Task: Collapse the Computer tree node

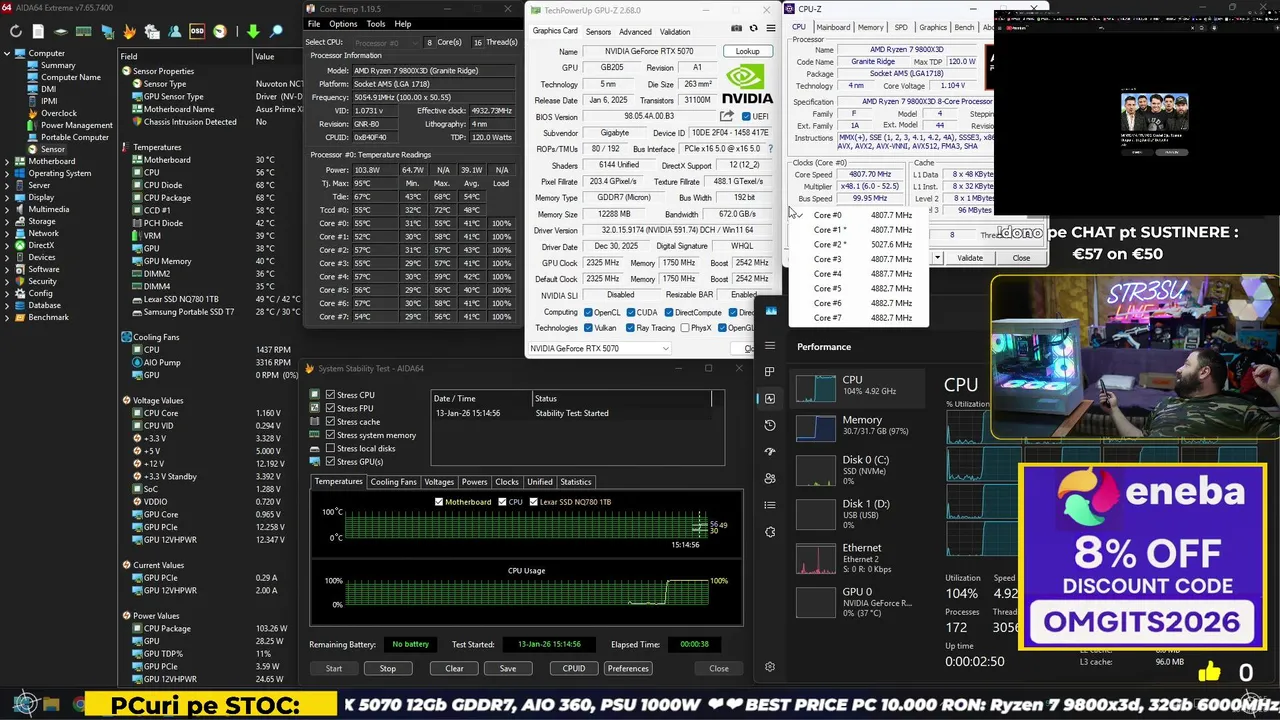Action: click(x=8, y=53)
